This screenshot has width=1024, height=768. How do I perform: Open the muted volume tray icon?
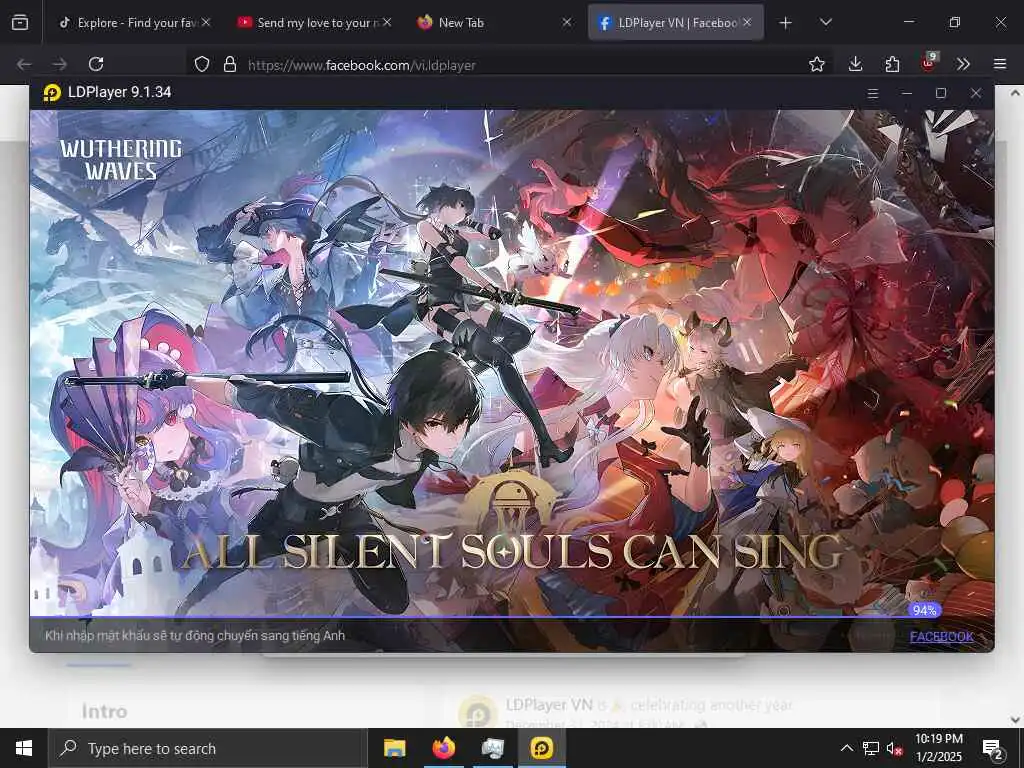[x=895, y=748]
